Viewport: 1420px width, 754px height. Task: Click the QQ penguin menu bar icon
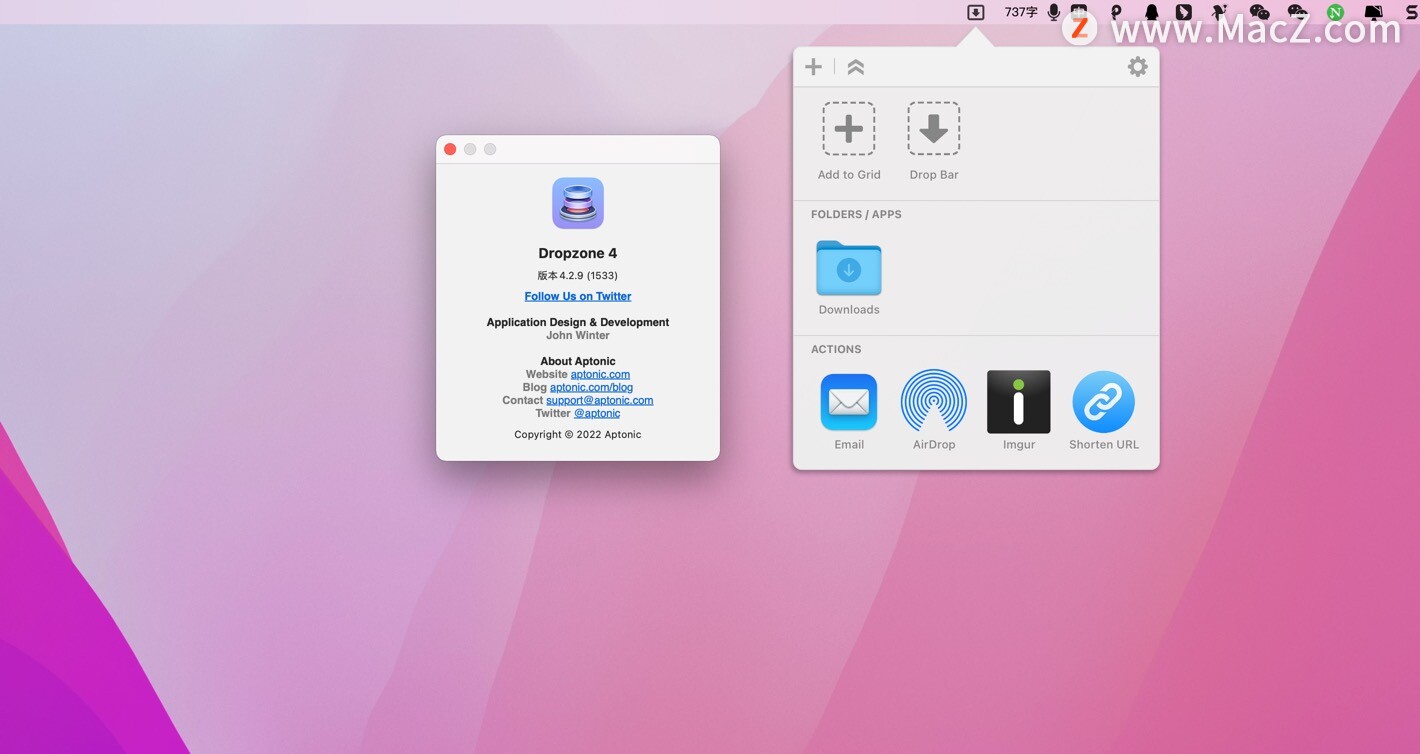click(1152, 12)
